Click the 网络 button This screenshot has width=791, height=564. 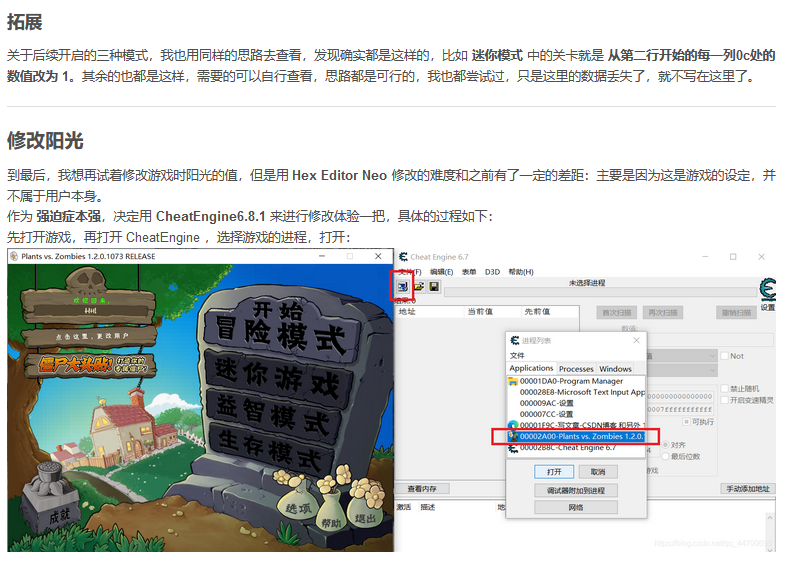[576, 507]
